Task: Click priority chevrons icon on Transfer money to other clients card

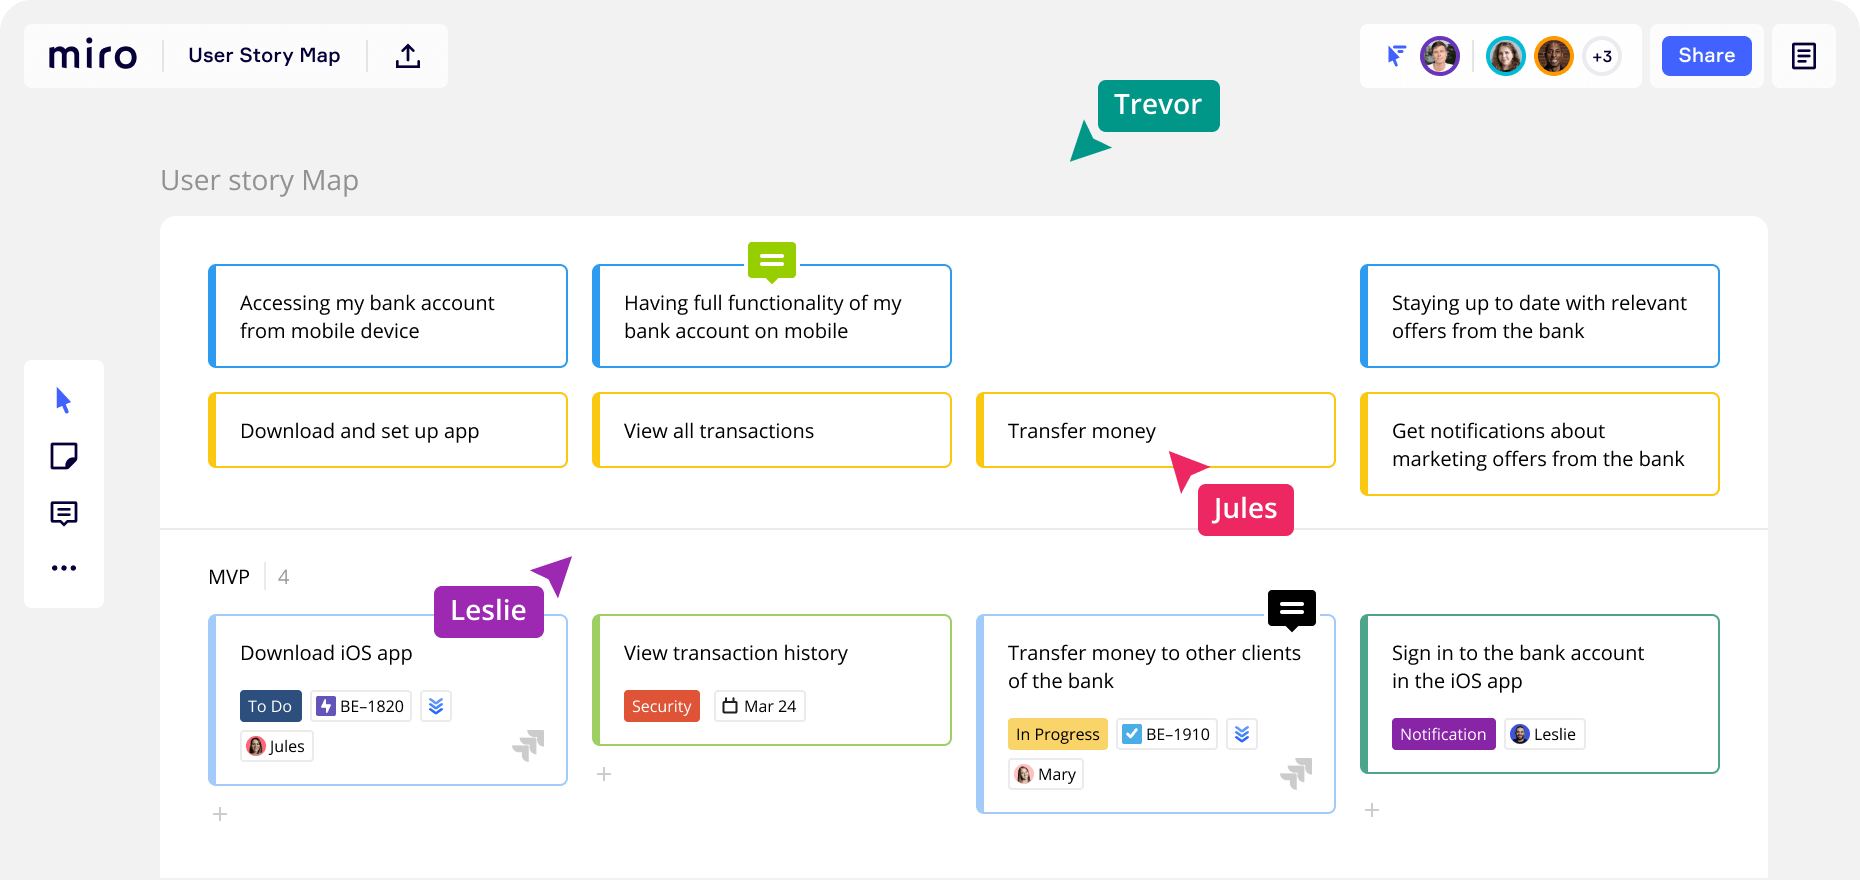Action: tap(1242, 734)
